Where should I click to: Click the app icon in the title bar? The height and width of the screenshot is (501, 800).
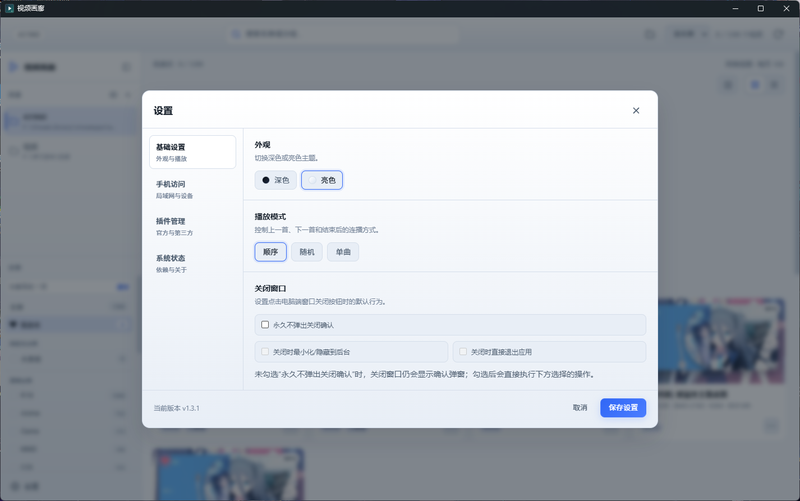point(9,9)
